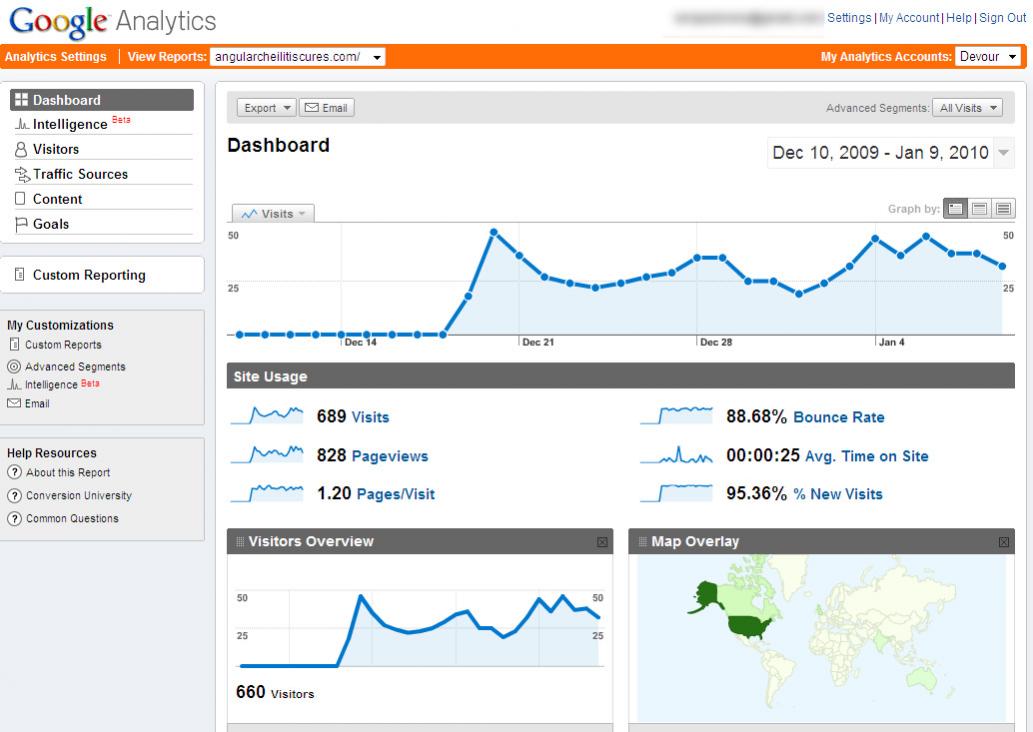Open Advanced Segments under My Customizations
The height and width of the screenshot is (732, 1033).
(75, 367)
